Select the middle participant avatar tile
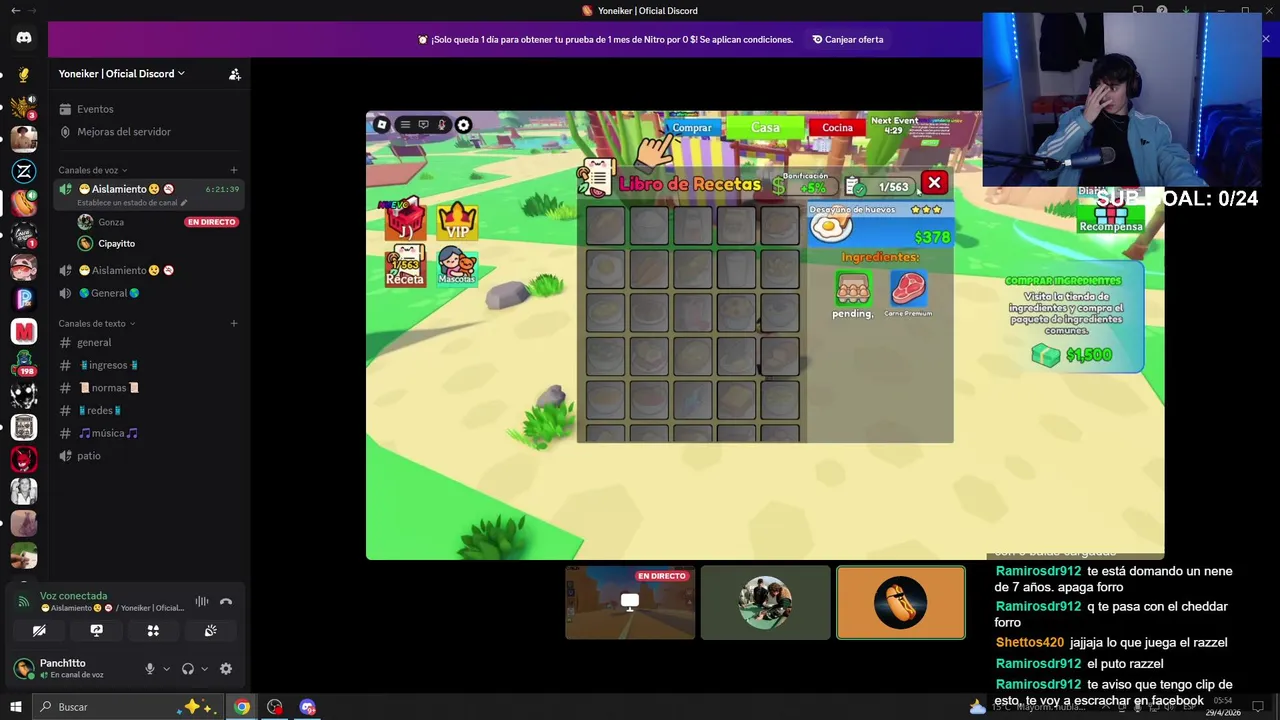 pos(765,602)
